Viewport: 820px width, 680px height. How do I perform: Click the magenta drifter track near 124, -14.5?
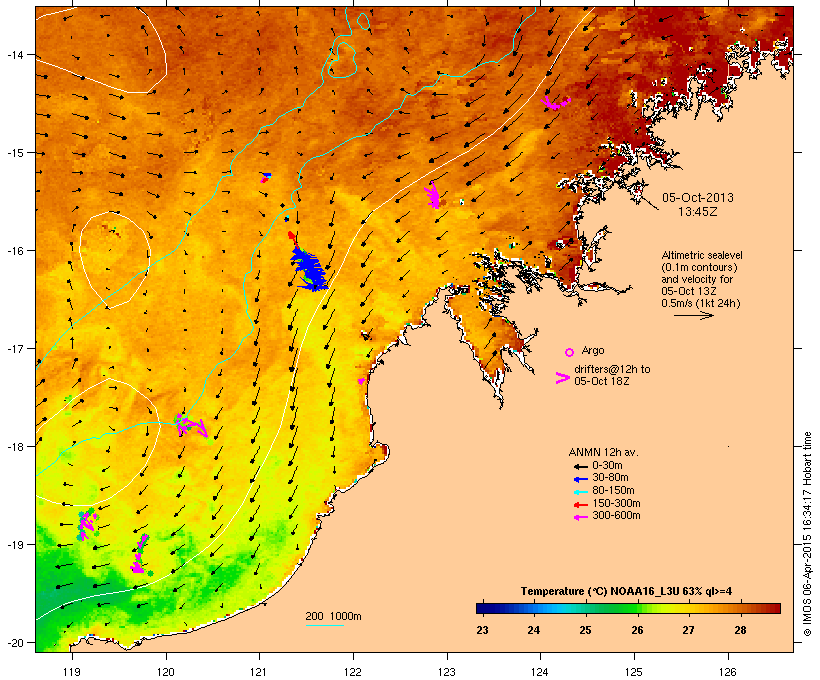point(555,103)
